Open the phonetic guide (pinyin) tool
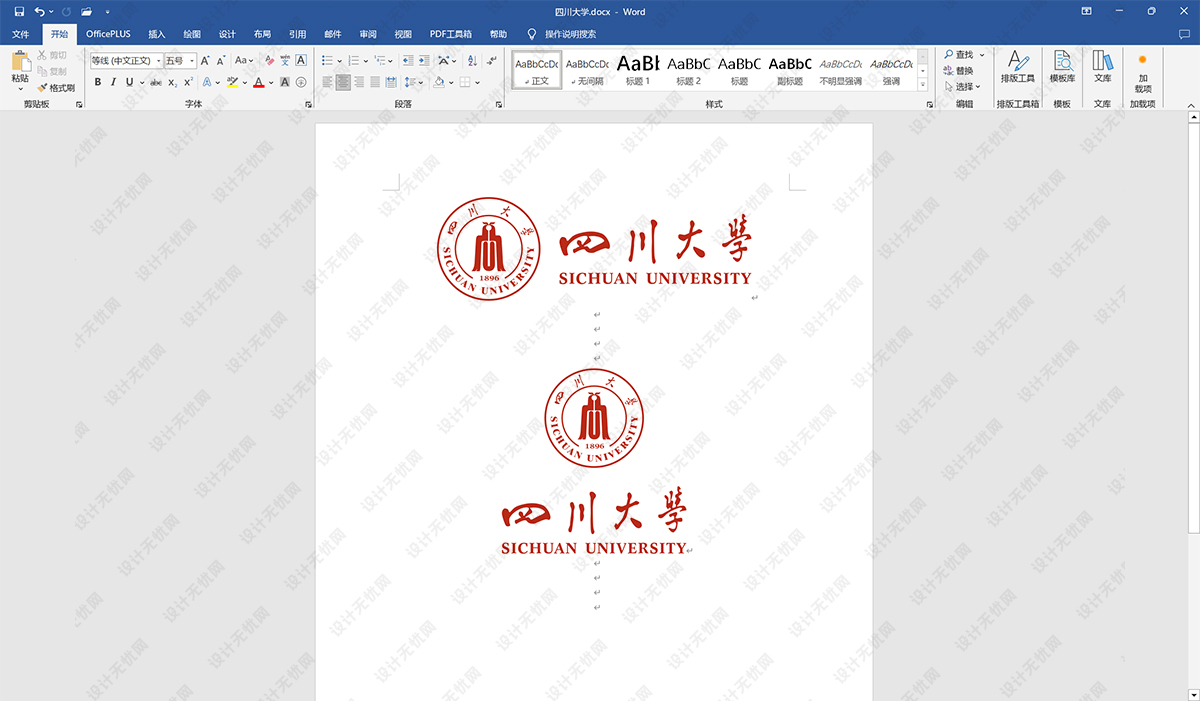 [x=285, y=61]
